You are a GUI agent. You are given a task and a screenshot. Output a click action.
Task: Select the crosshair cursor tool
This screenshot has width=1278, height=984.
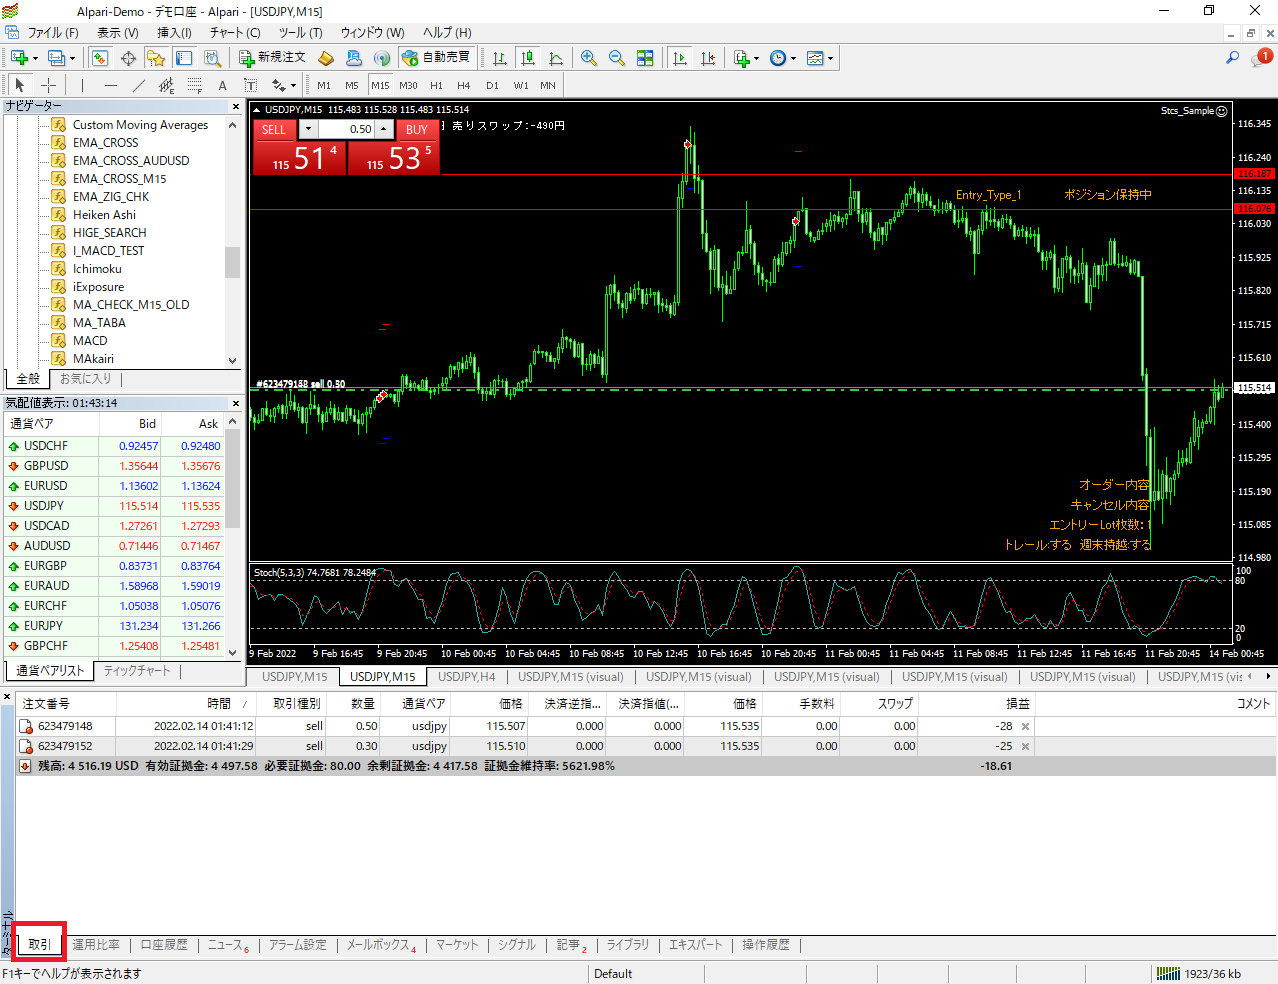pyautogui.click(x=48, y=85)
